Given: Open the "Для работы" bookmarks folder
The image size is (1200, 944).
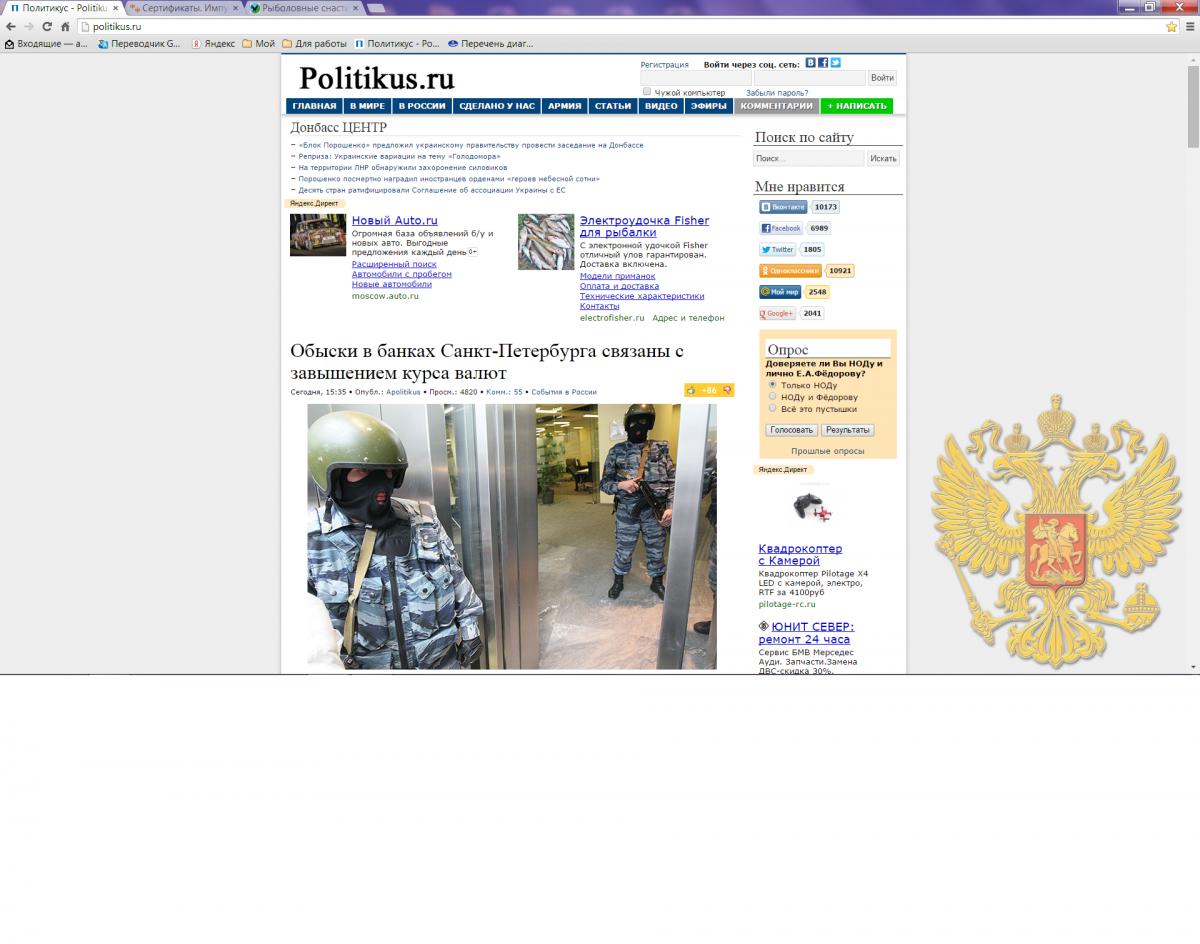Looking at the screenshot, I should (x=314, y=44).
